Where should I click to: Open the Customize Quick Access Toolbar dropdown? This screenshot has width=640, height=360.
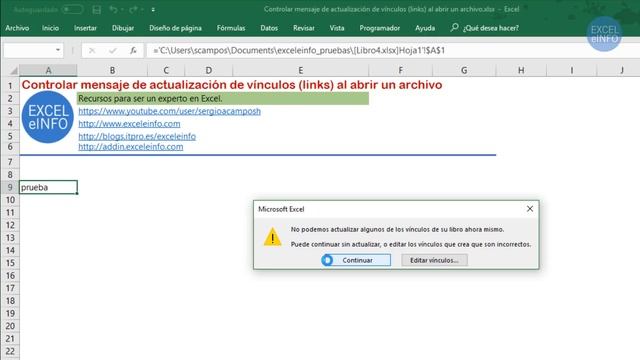153,10
